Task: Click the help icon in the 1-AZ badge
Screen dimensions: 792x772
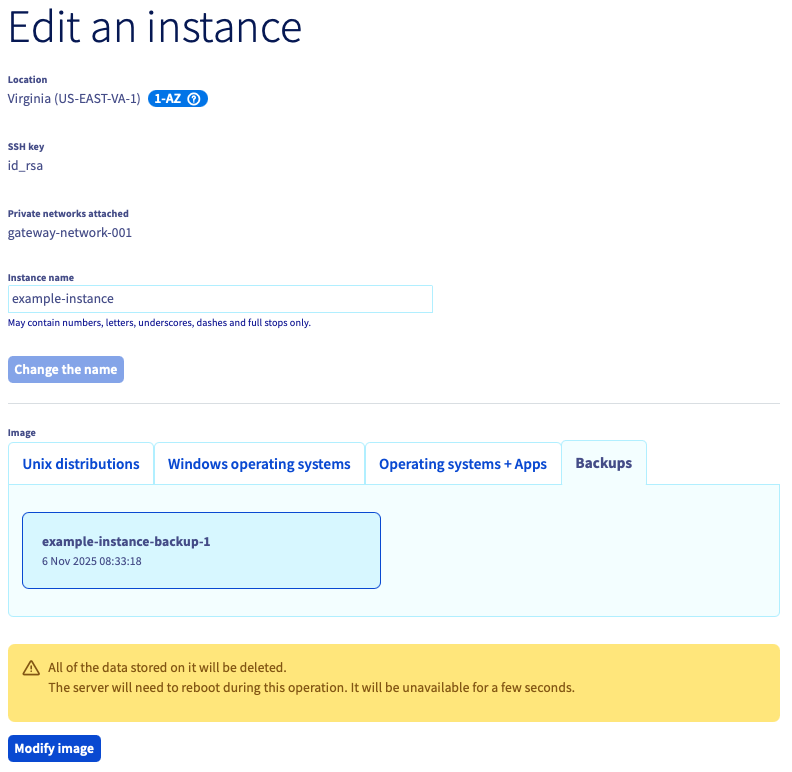Action: point(194,99)
